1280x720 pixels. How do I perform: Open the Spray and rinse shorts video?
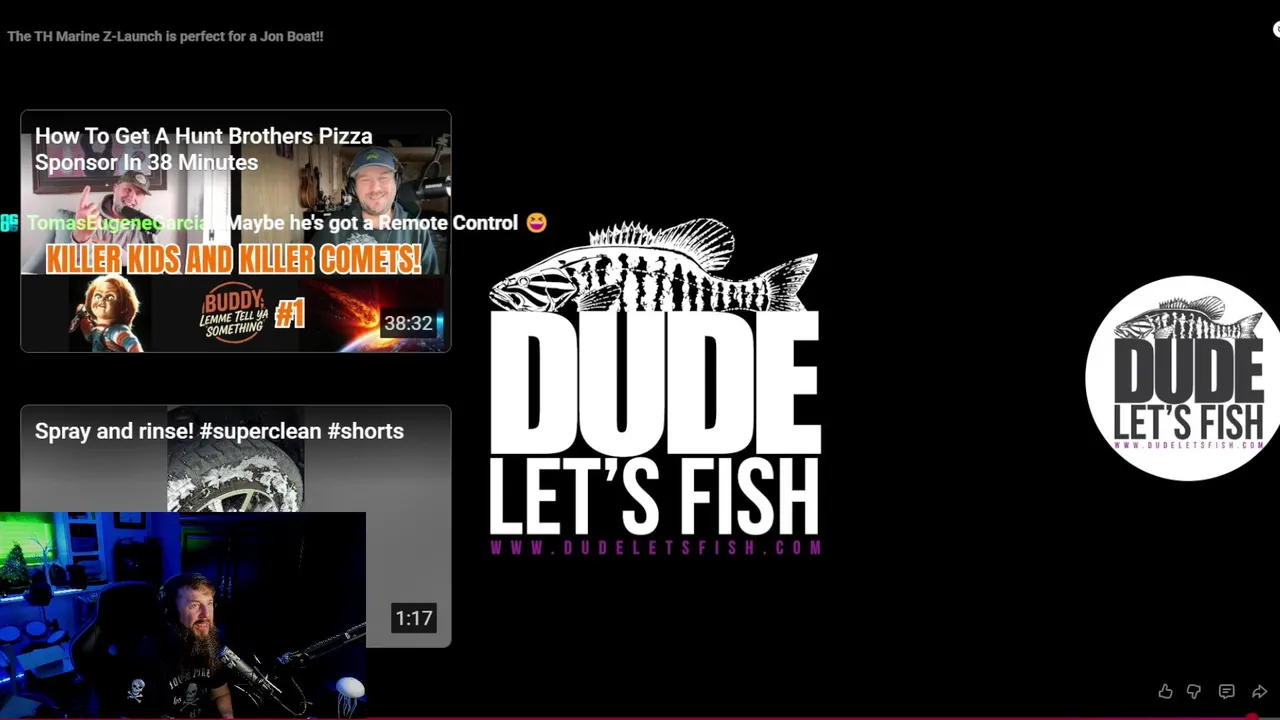236,526
